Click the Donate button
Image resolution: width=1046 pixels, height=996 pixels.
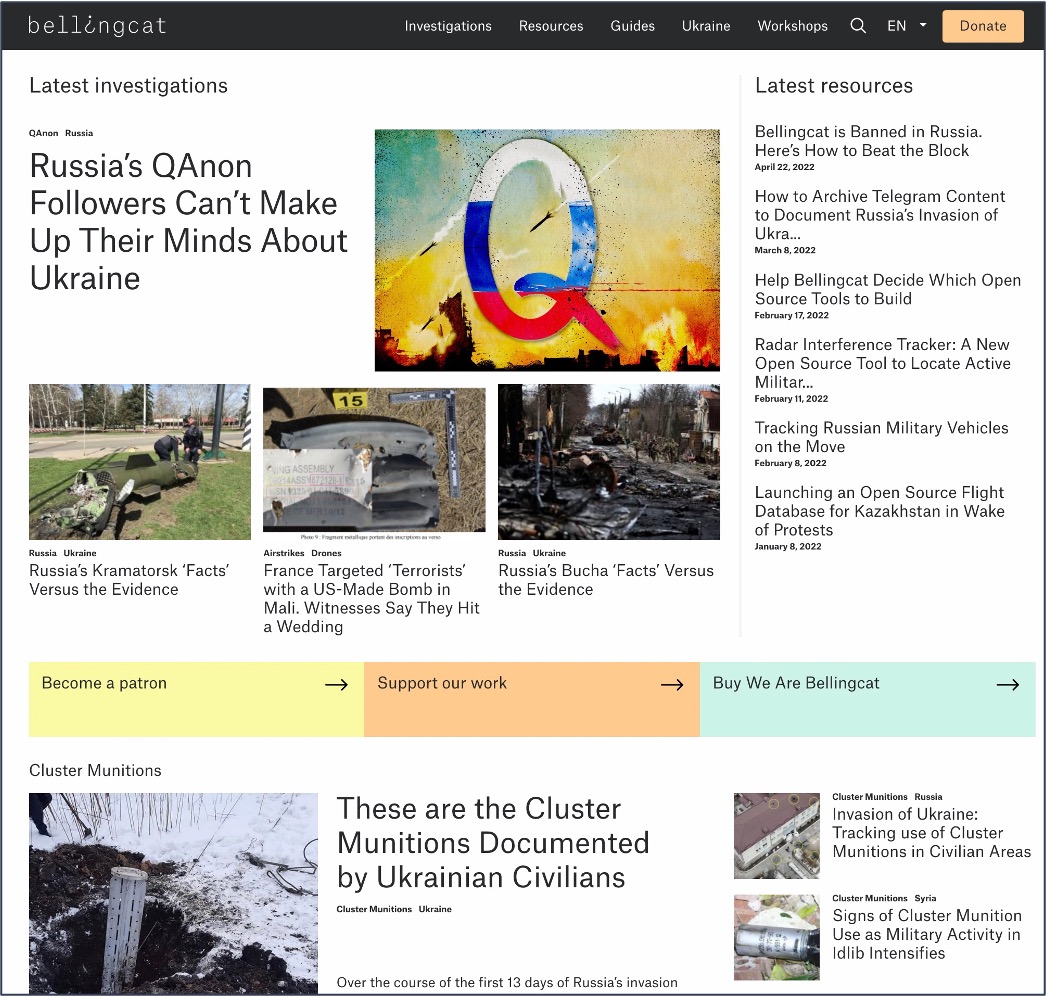[983, 26]
